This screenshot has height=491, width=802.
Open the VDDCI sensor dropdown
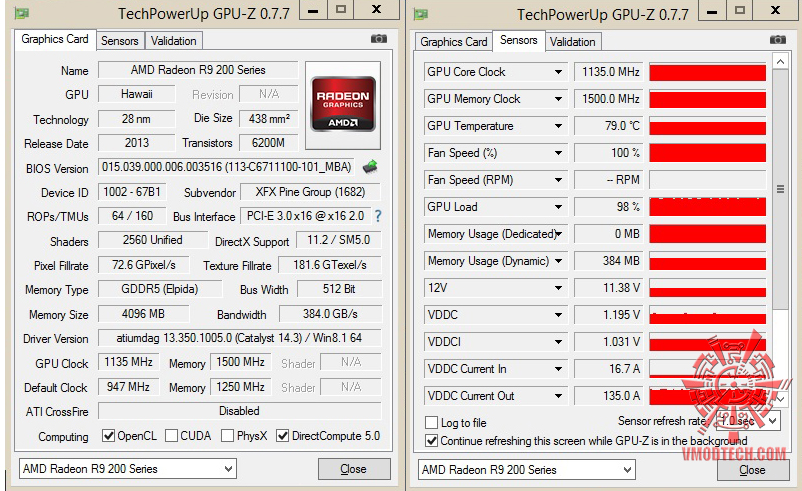pos(559,342)
